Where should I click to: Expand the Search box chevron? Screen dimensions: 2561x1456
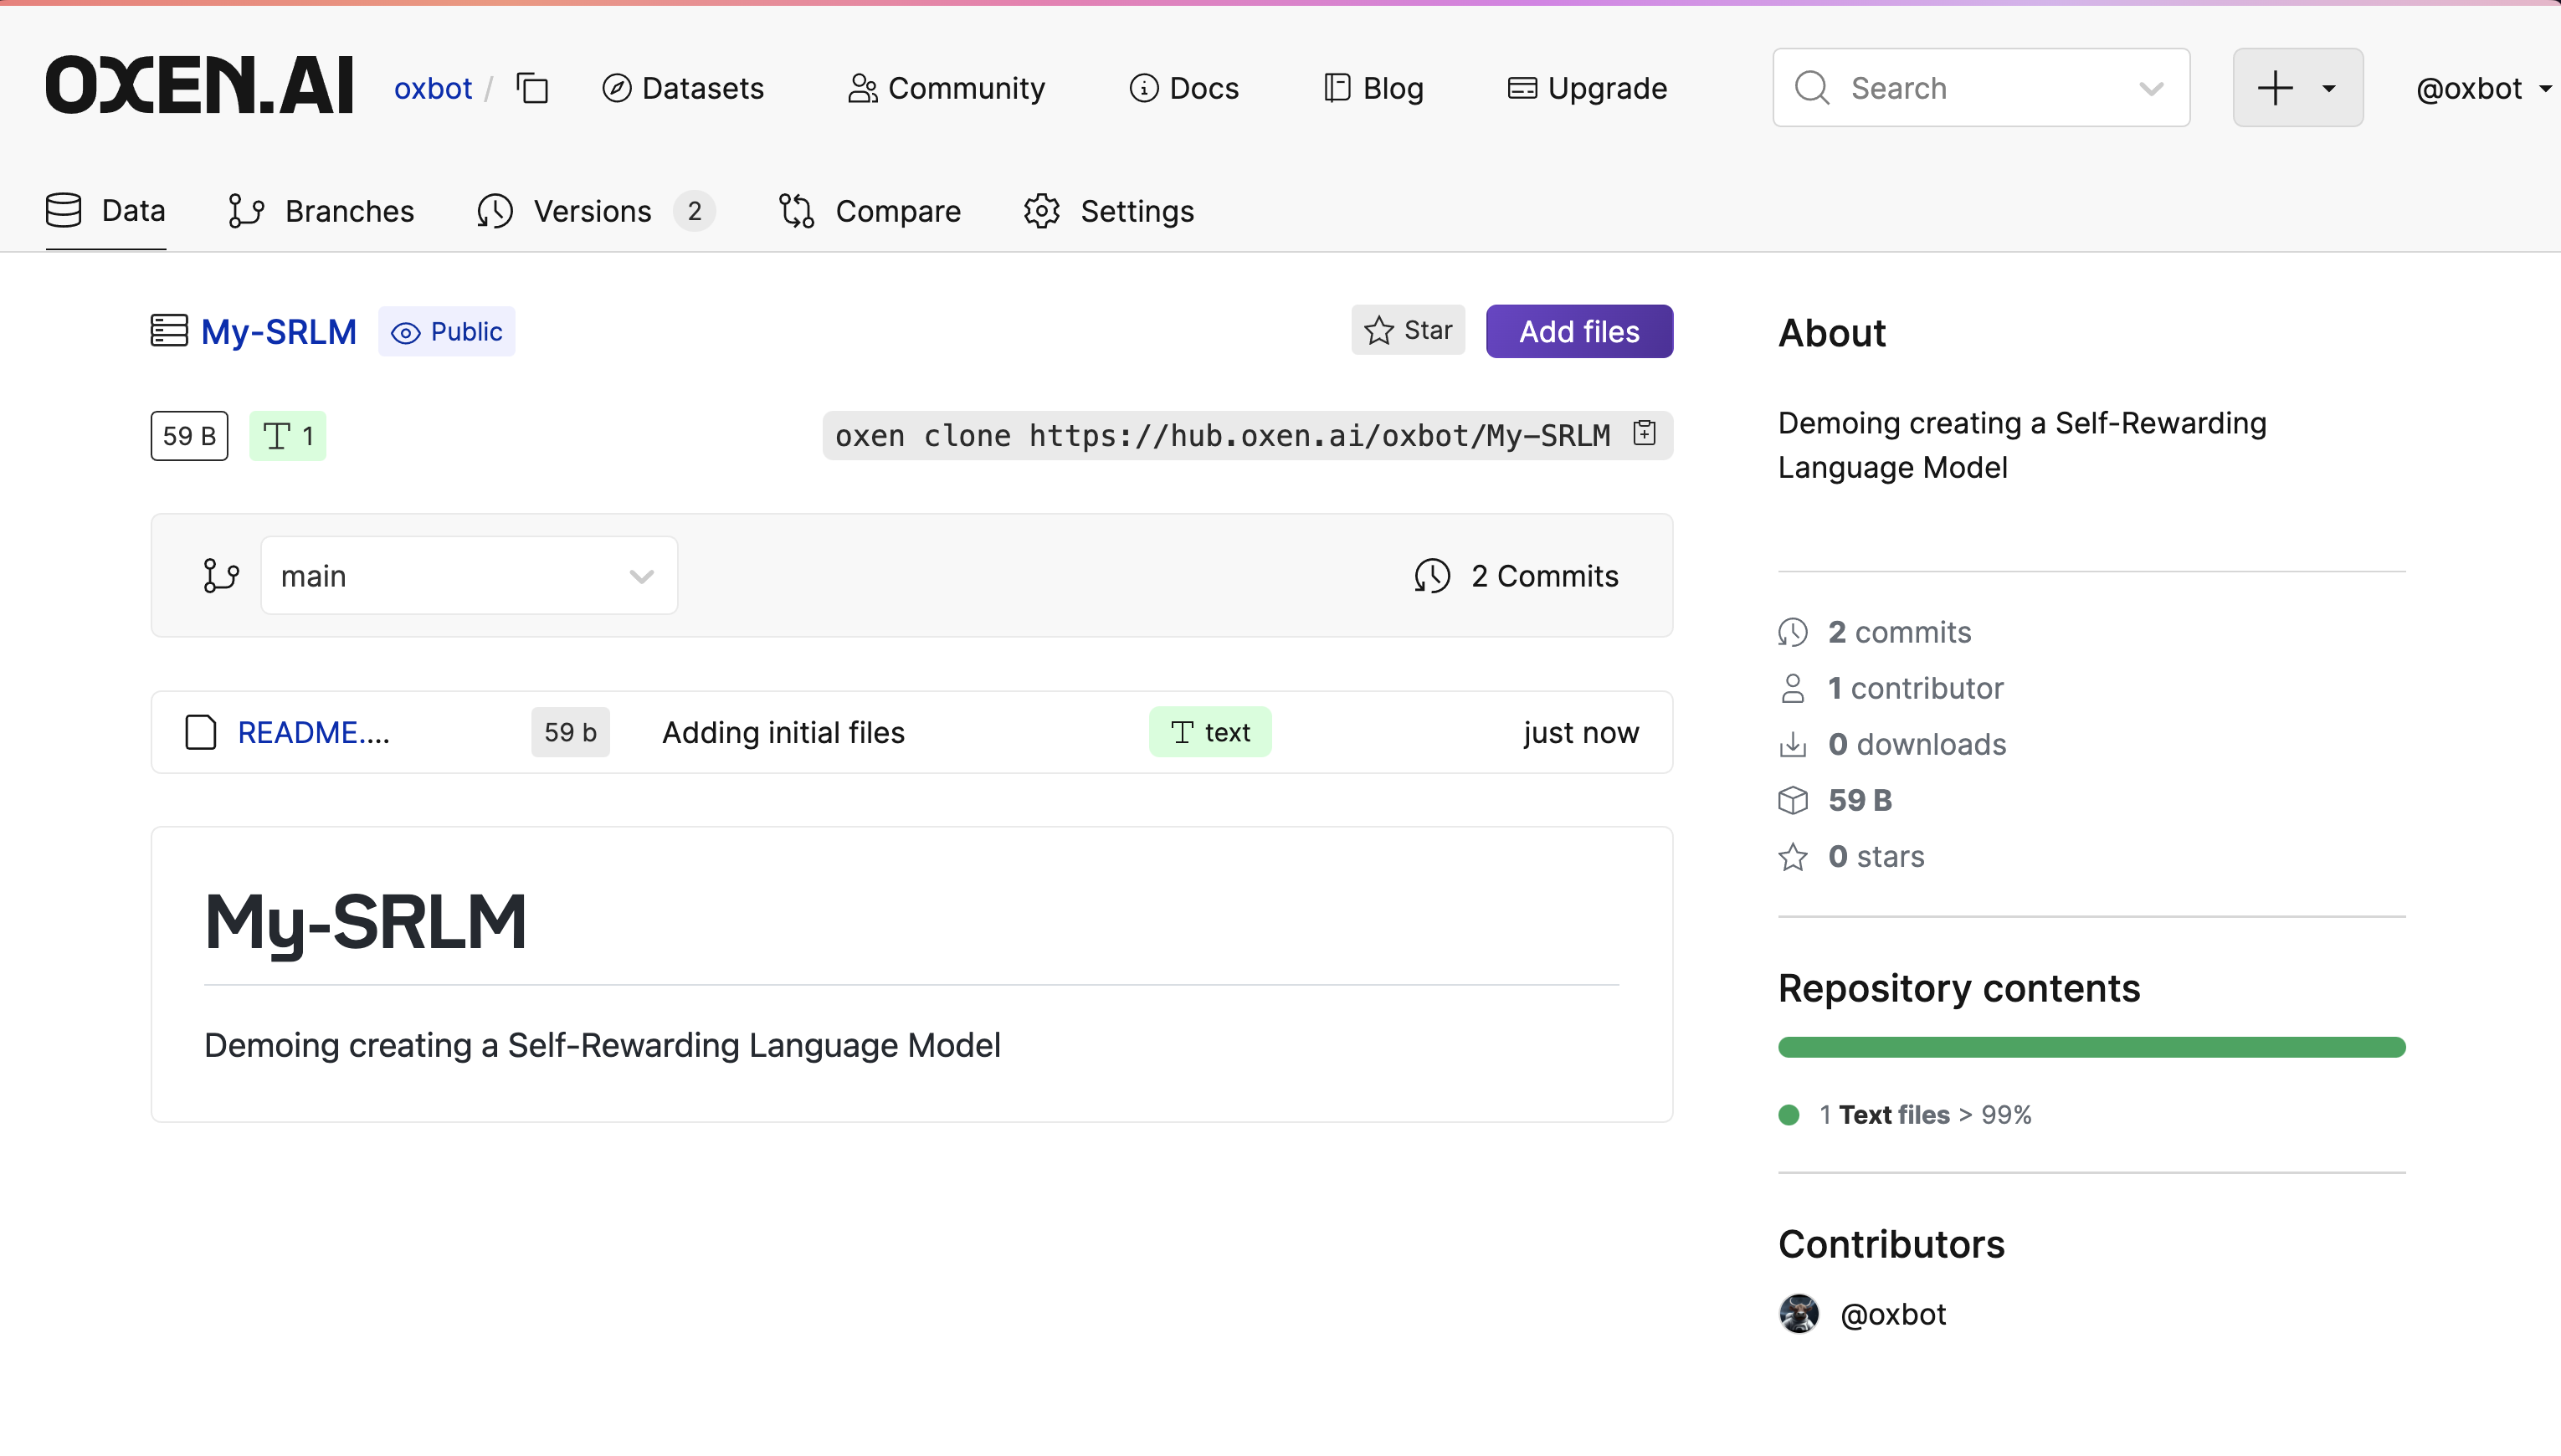click(2150, 88)
